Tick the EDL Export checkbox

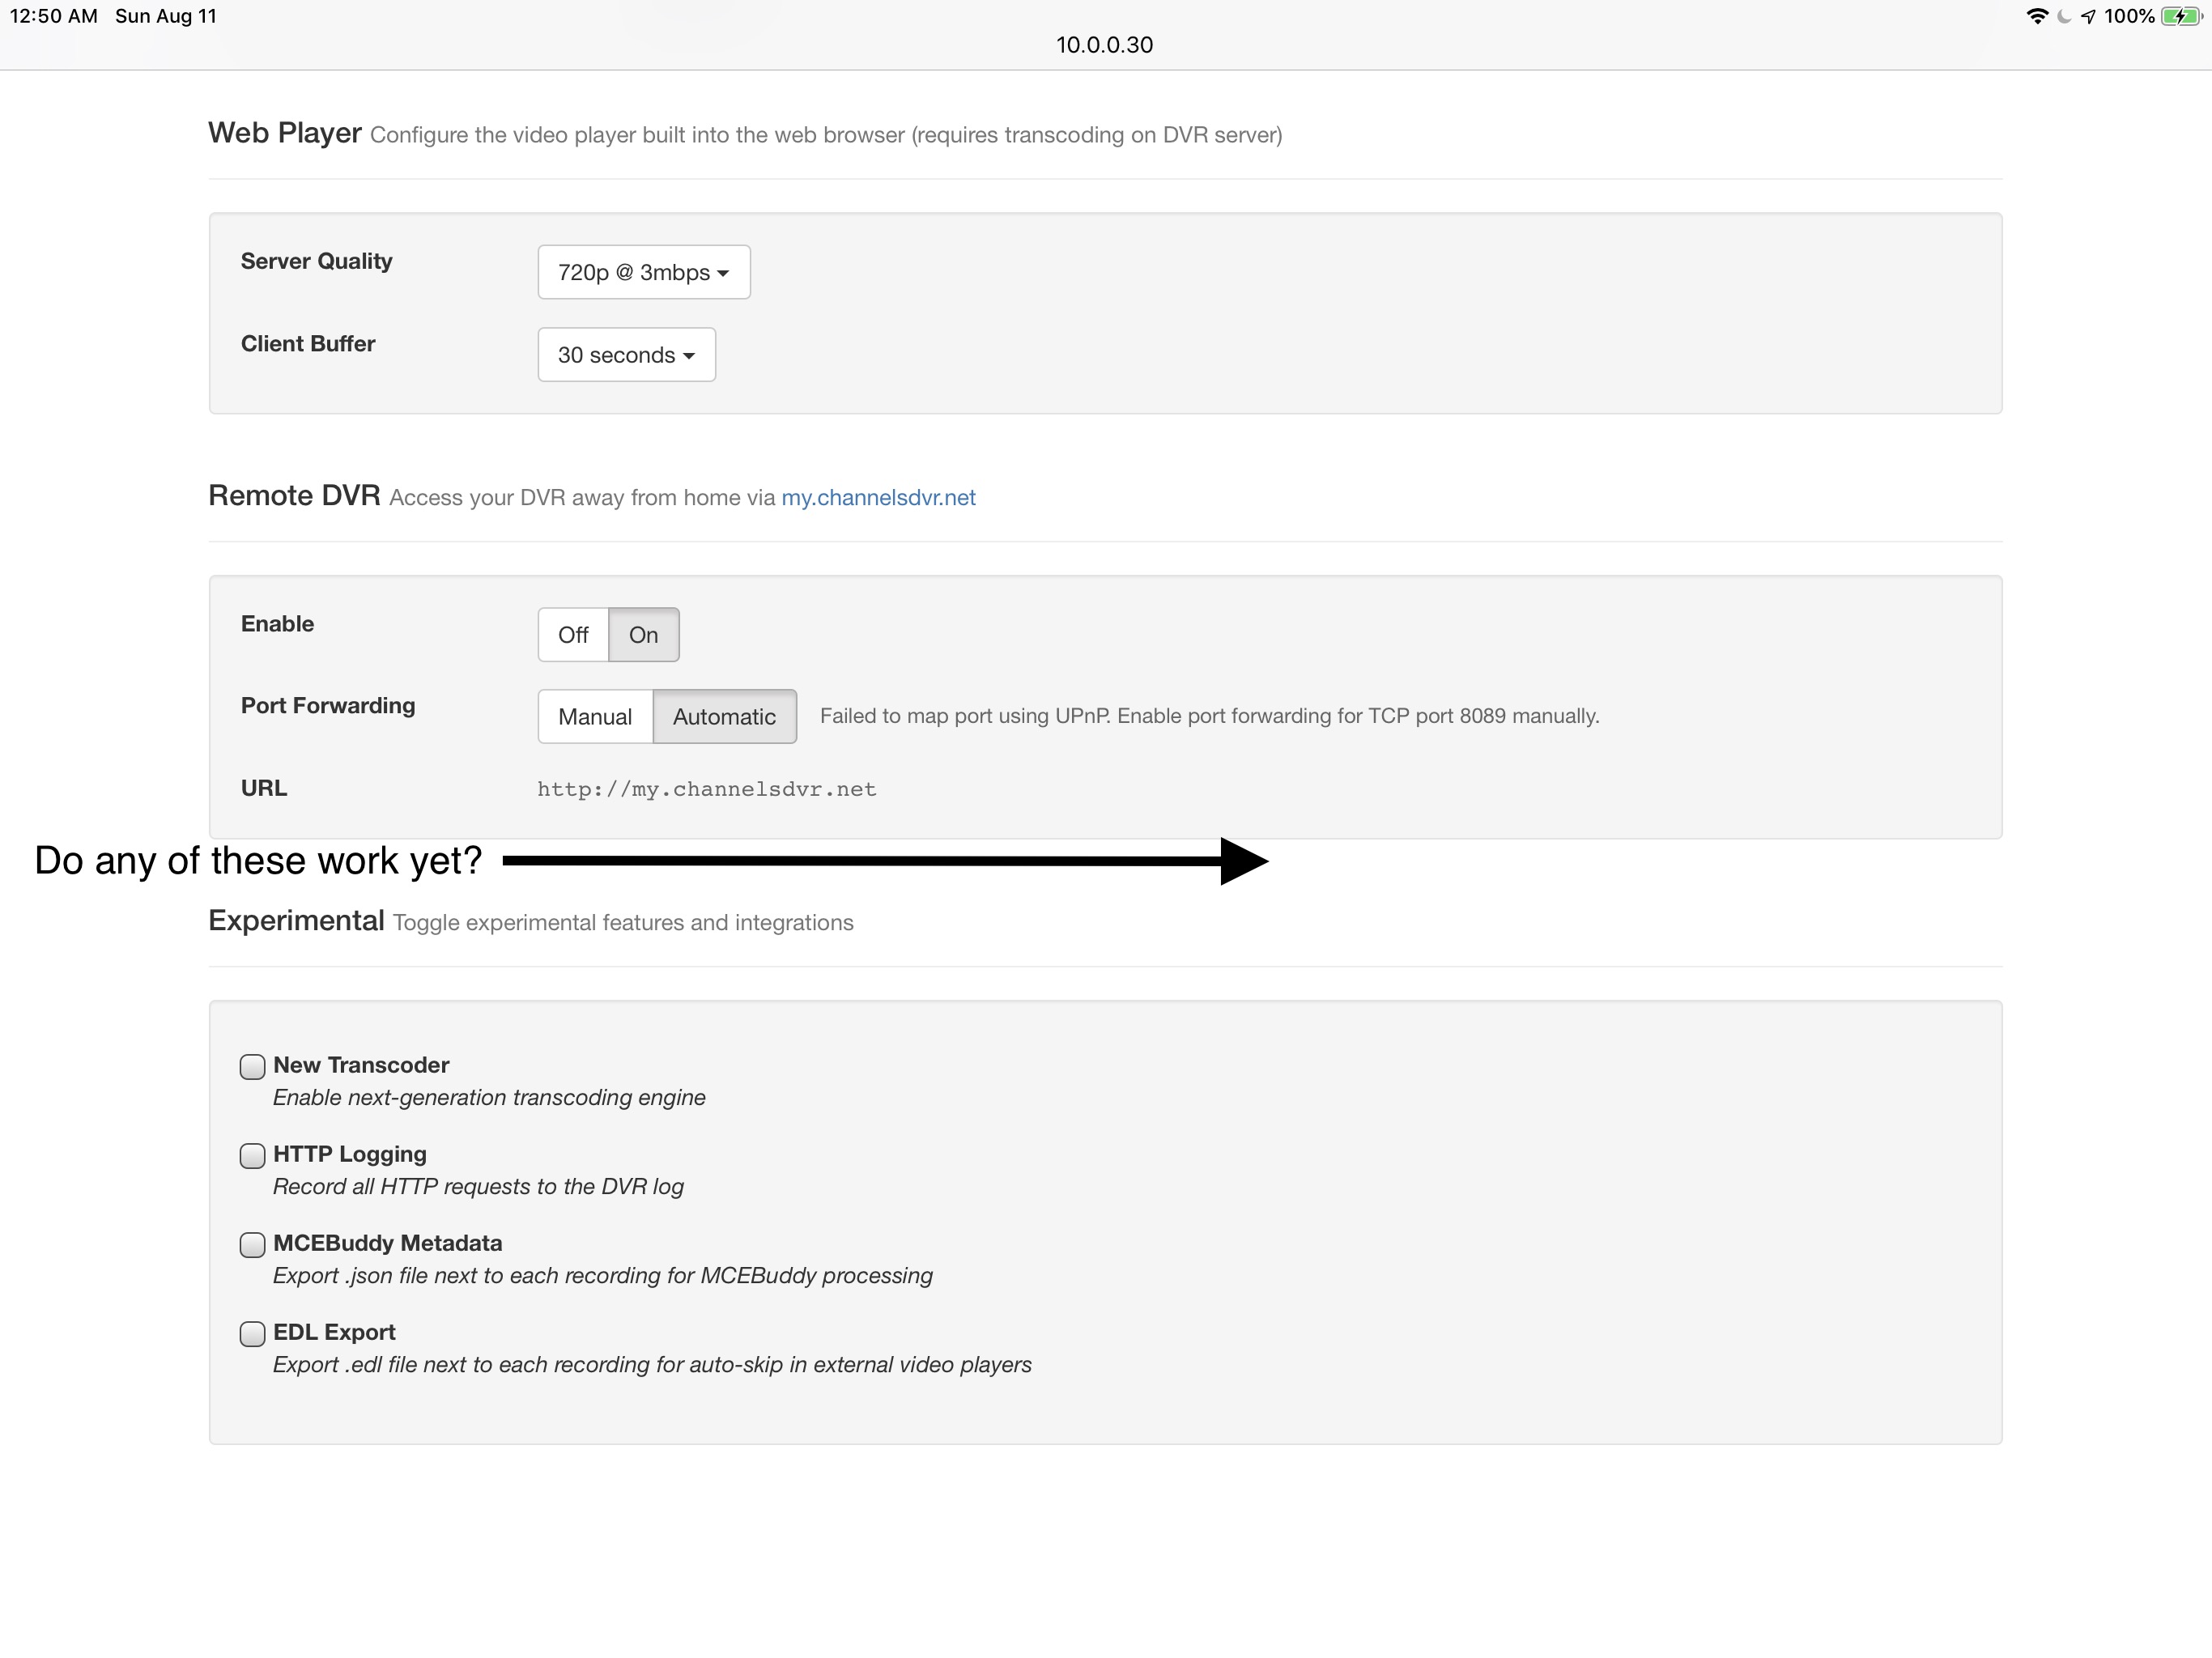[252, 1334]
